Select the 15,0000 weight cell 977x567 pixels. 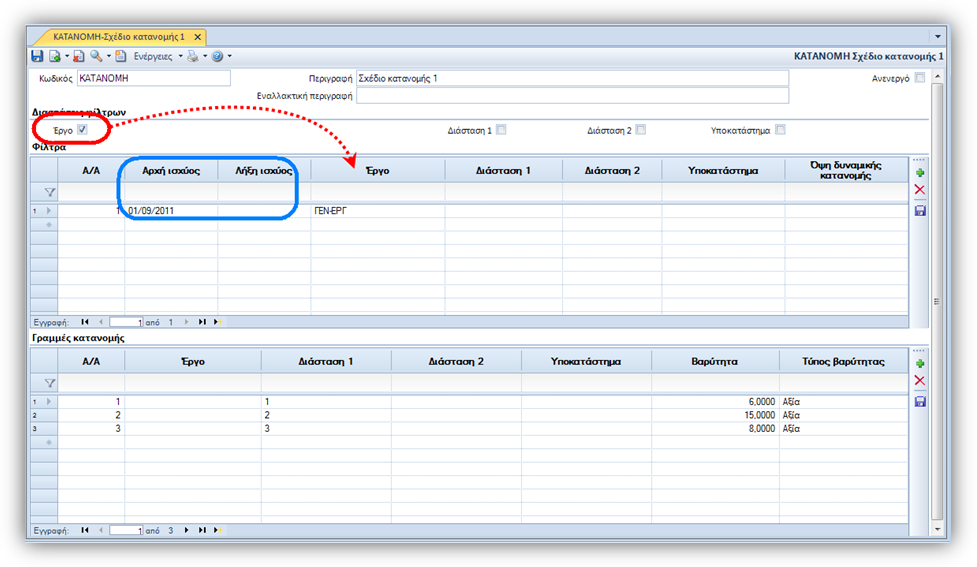(x=715, y=415)
